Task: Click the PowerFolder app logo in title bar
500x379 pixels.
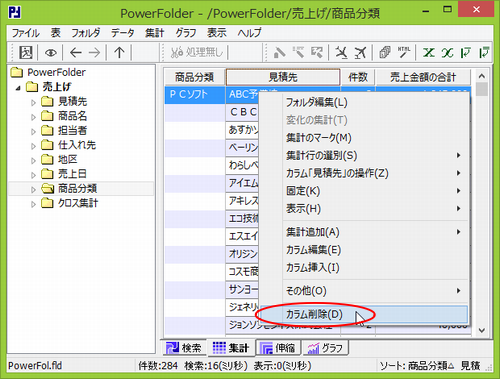Action: point(14,12)
